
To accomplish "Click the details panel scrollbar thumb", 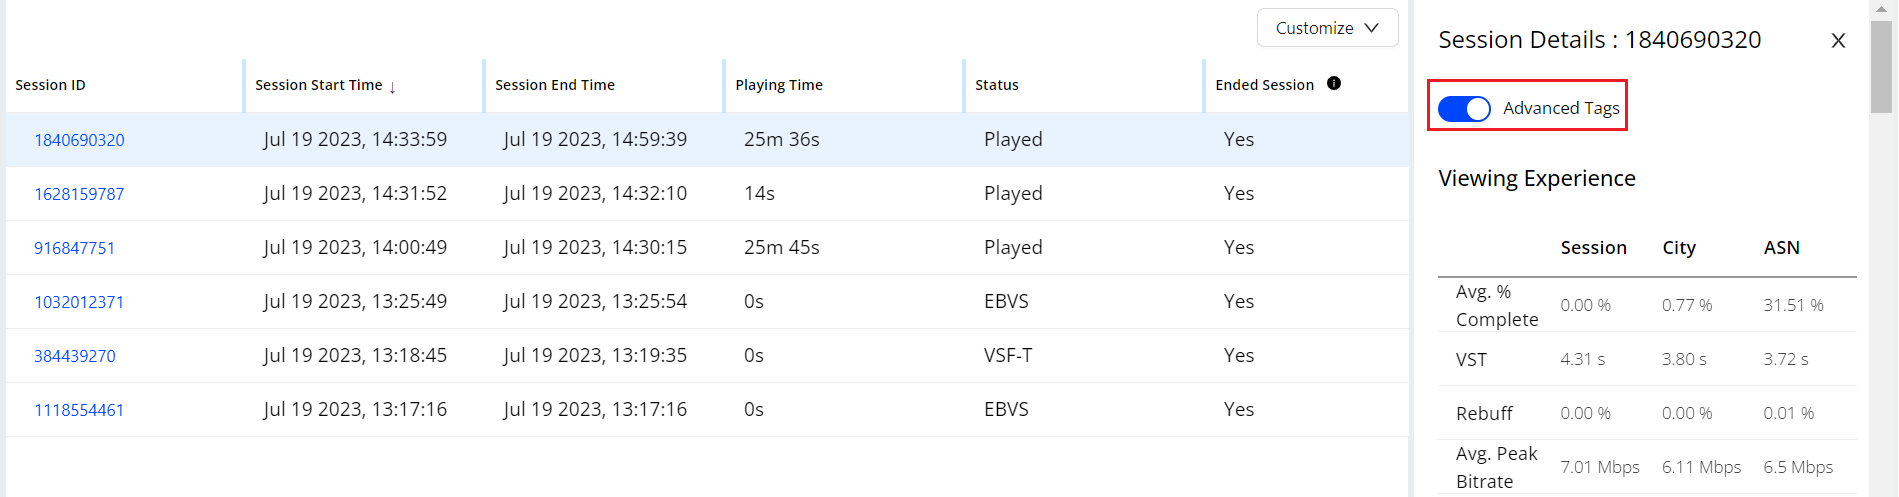I will pyautogui.click(x=1881, y=66).
